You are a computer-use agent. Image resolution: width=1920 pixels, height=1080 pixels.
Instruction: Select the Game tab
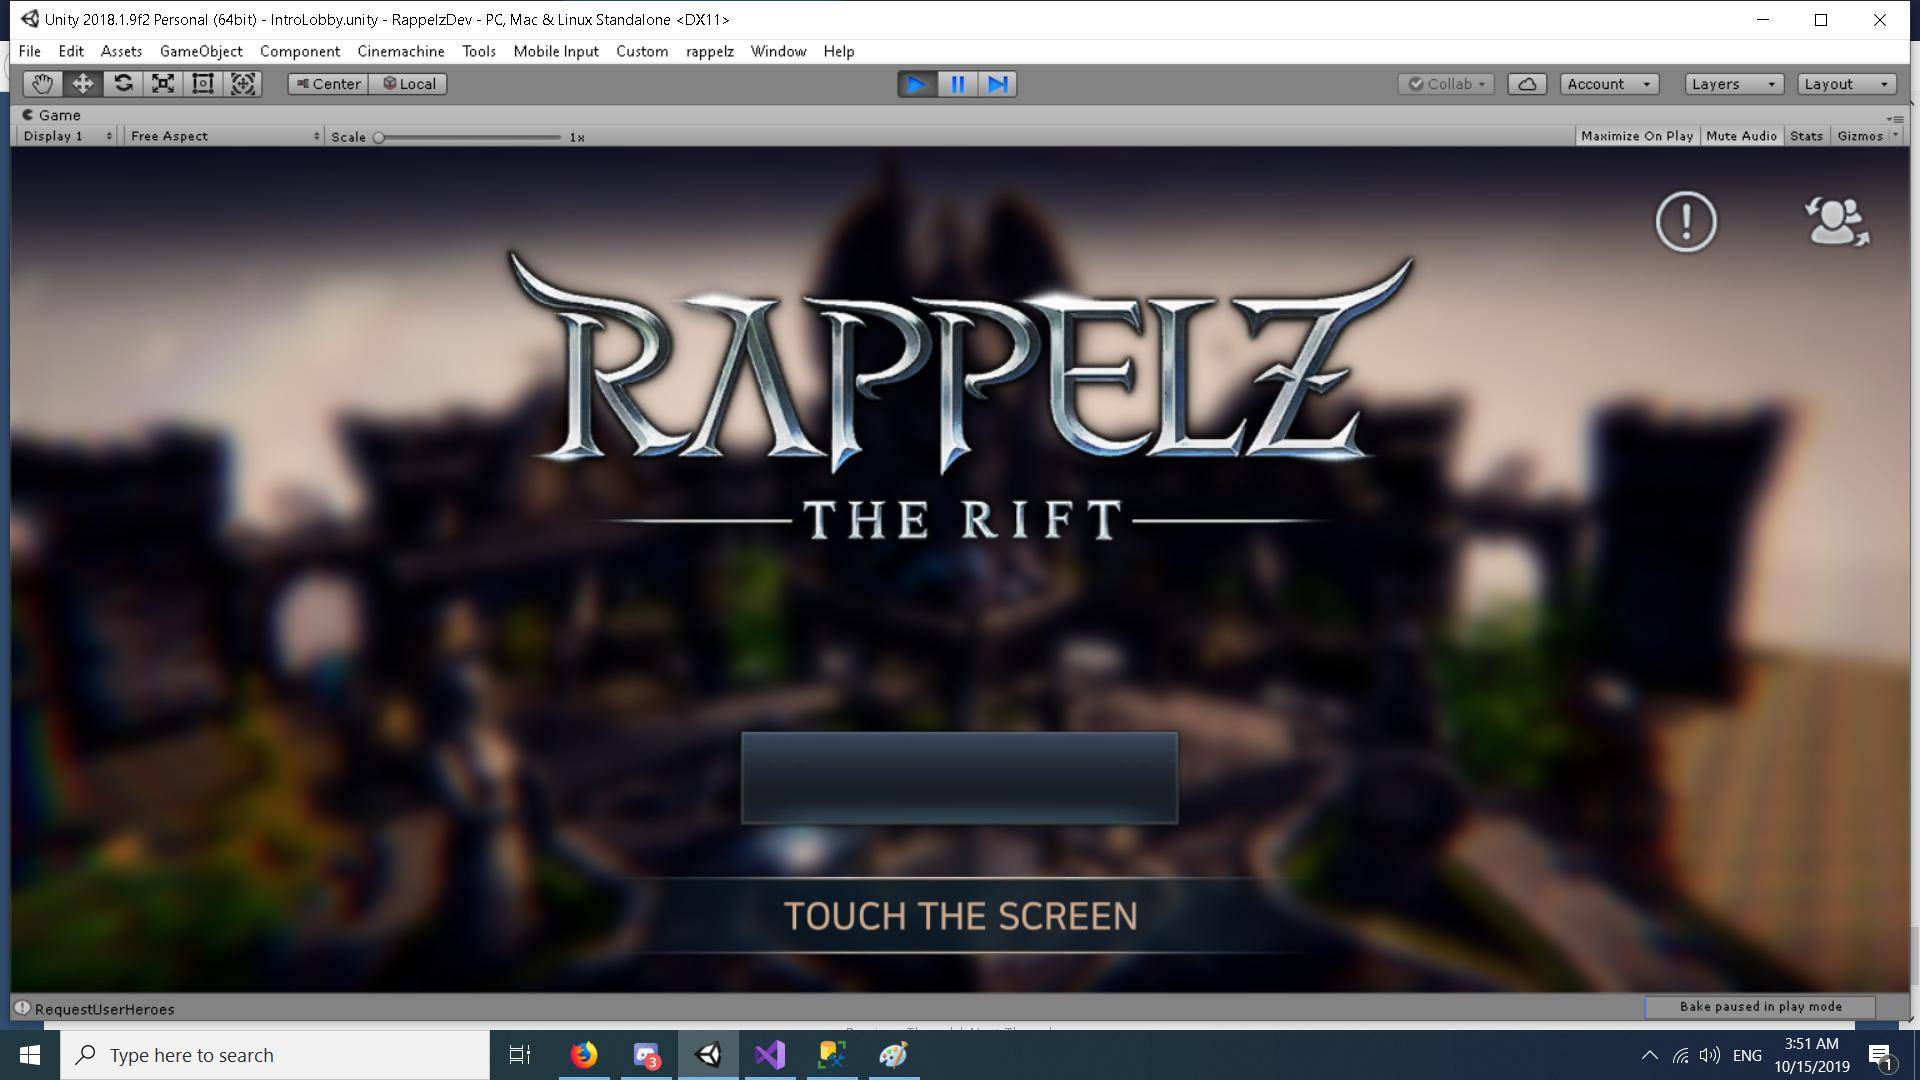(52, 115)
